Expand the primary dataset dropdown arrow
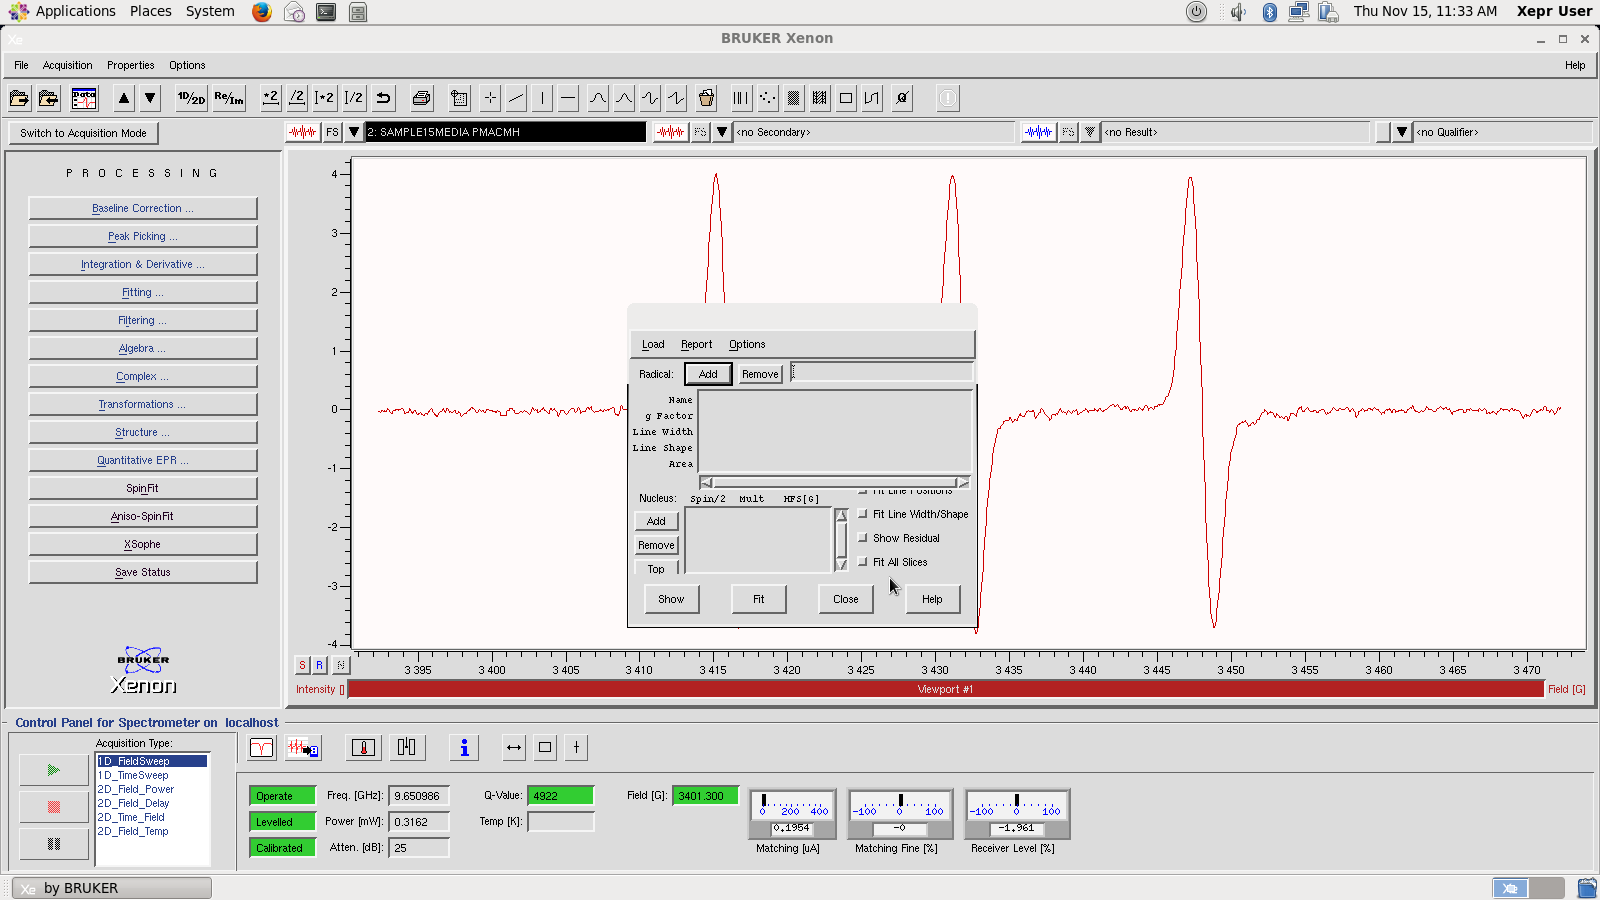Viewport: 1600px width, 900px height. coord(354,132)
